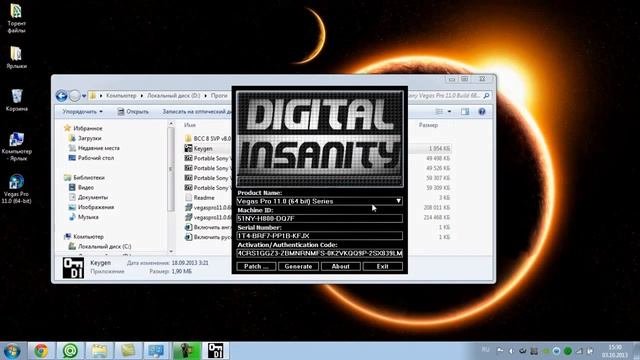This screenshot has width=640, height=360.
Task: Click the Patch button in keygen
Action: [x=256, y=267]
